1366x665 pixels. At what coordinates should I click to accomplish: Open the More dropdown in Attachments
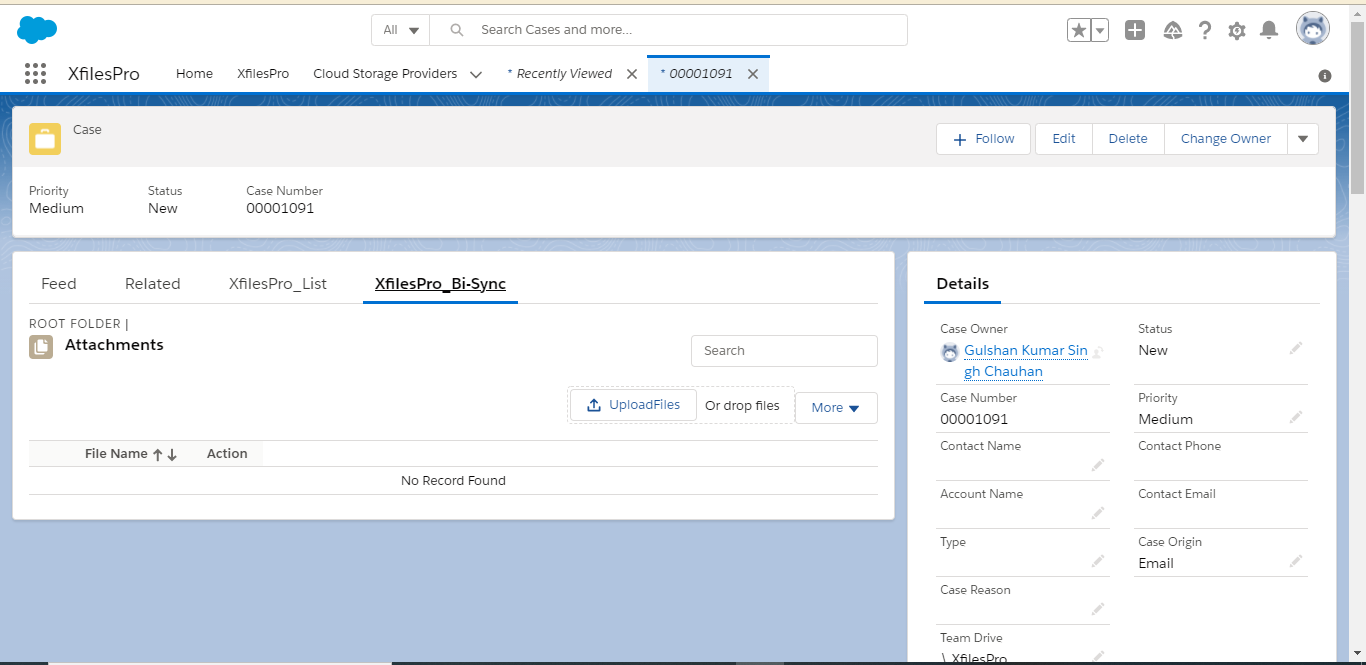(836, 408)
